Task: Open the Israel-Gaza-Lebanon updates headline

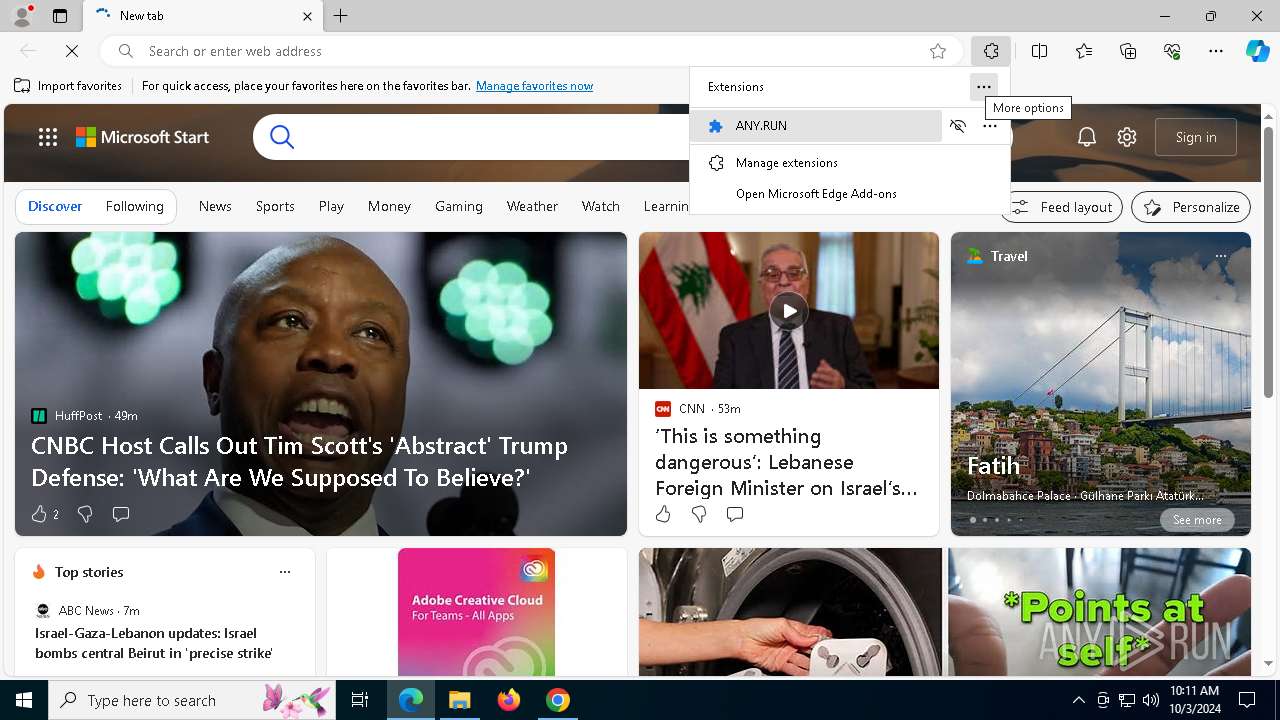Action: [x=154, y=643]
